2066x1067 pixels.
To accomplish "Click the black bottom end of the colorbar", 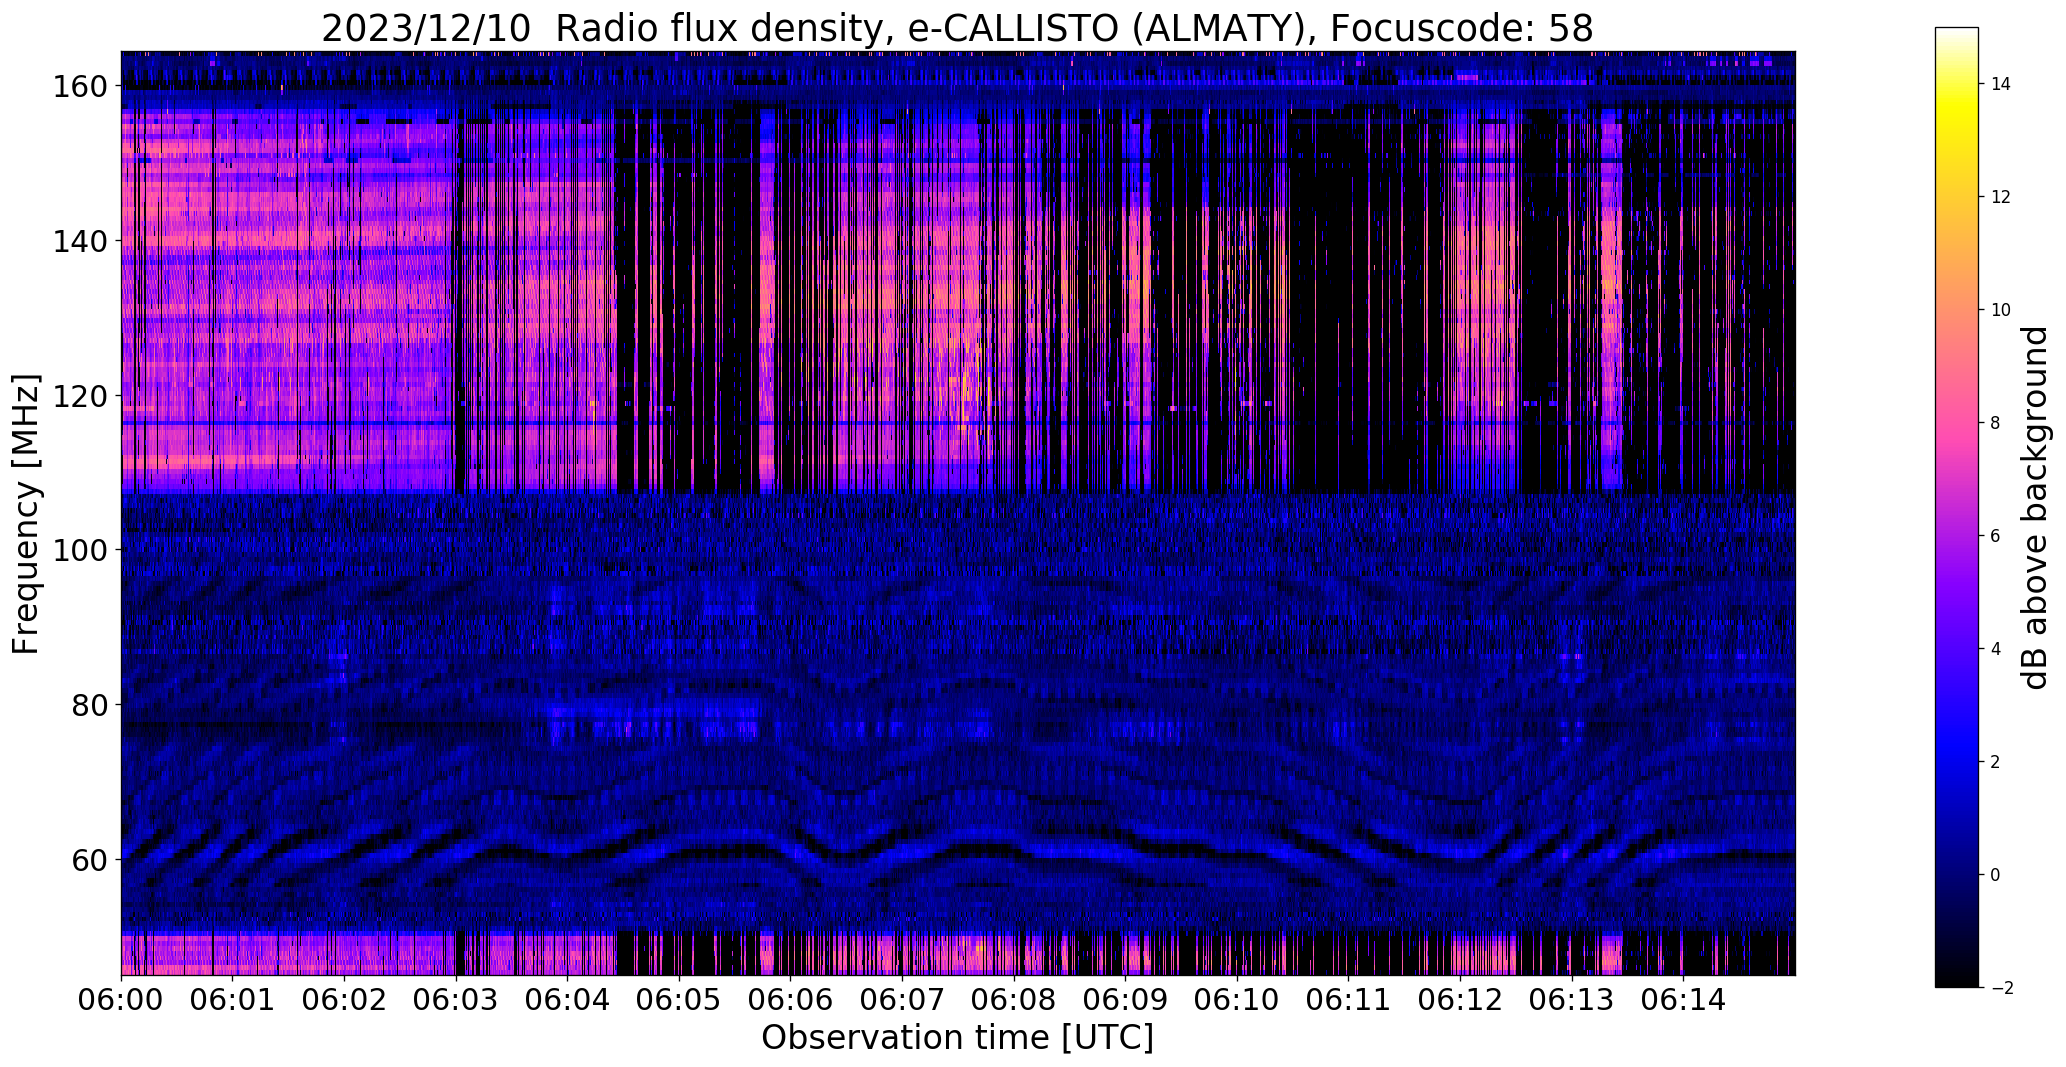I will pos(1957,978).
